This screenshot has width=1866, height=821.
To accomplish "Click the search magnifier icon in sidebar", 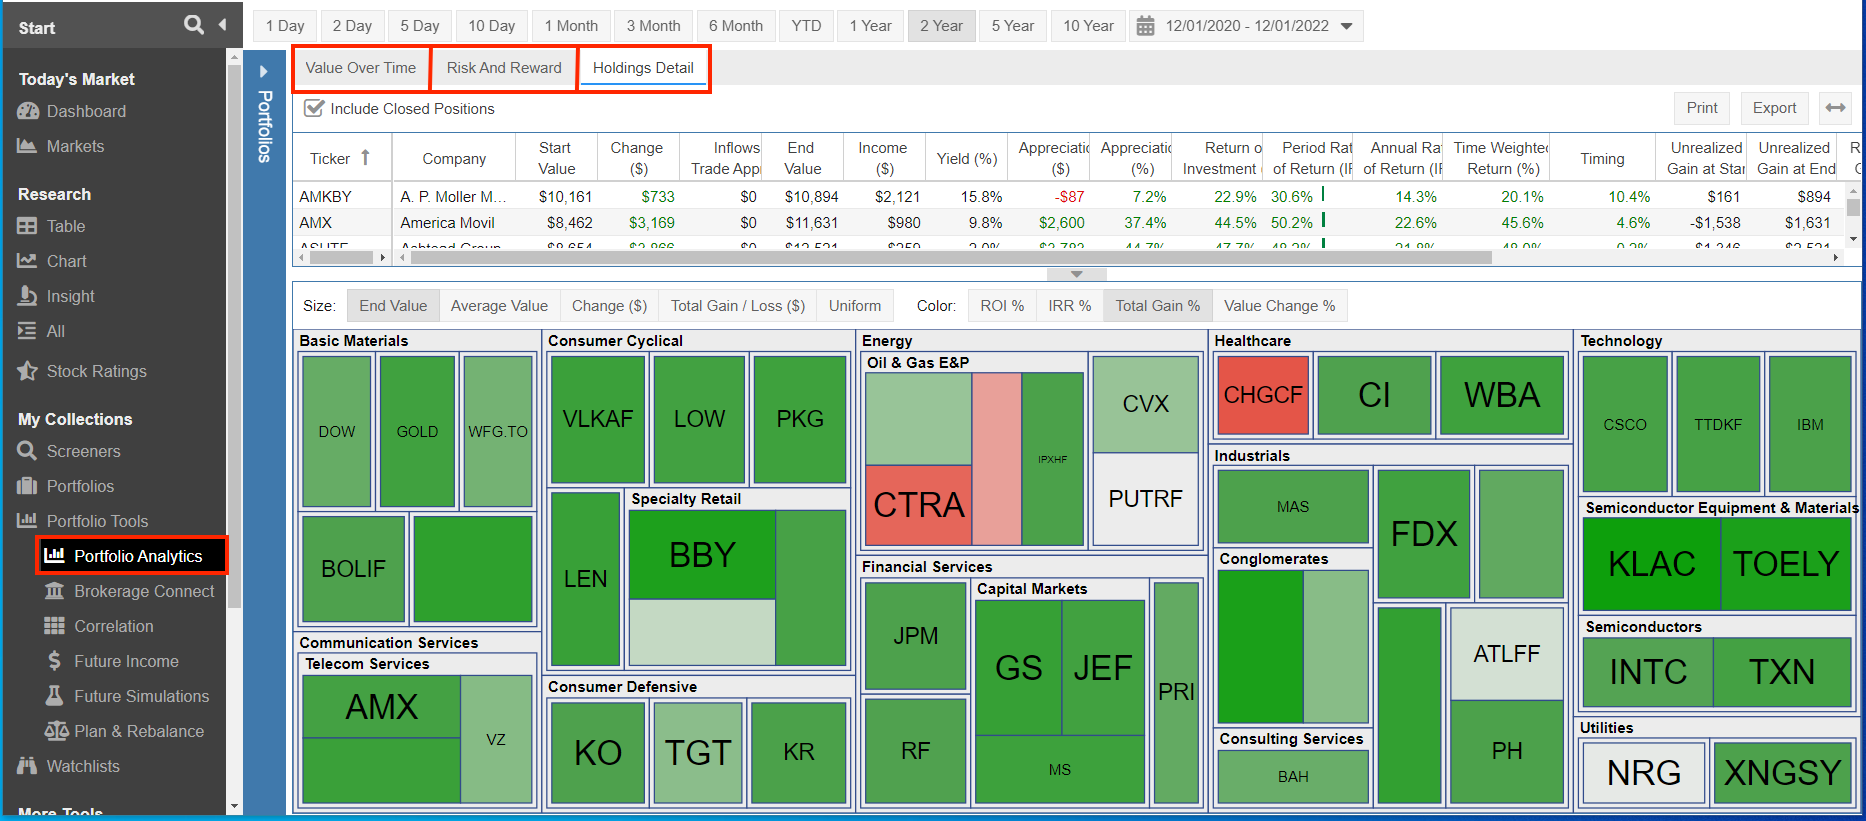I will pyautogui.click(x=193, y=25).
